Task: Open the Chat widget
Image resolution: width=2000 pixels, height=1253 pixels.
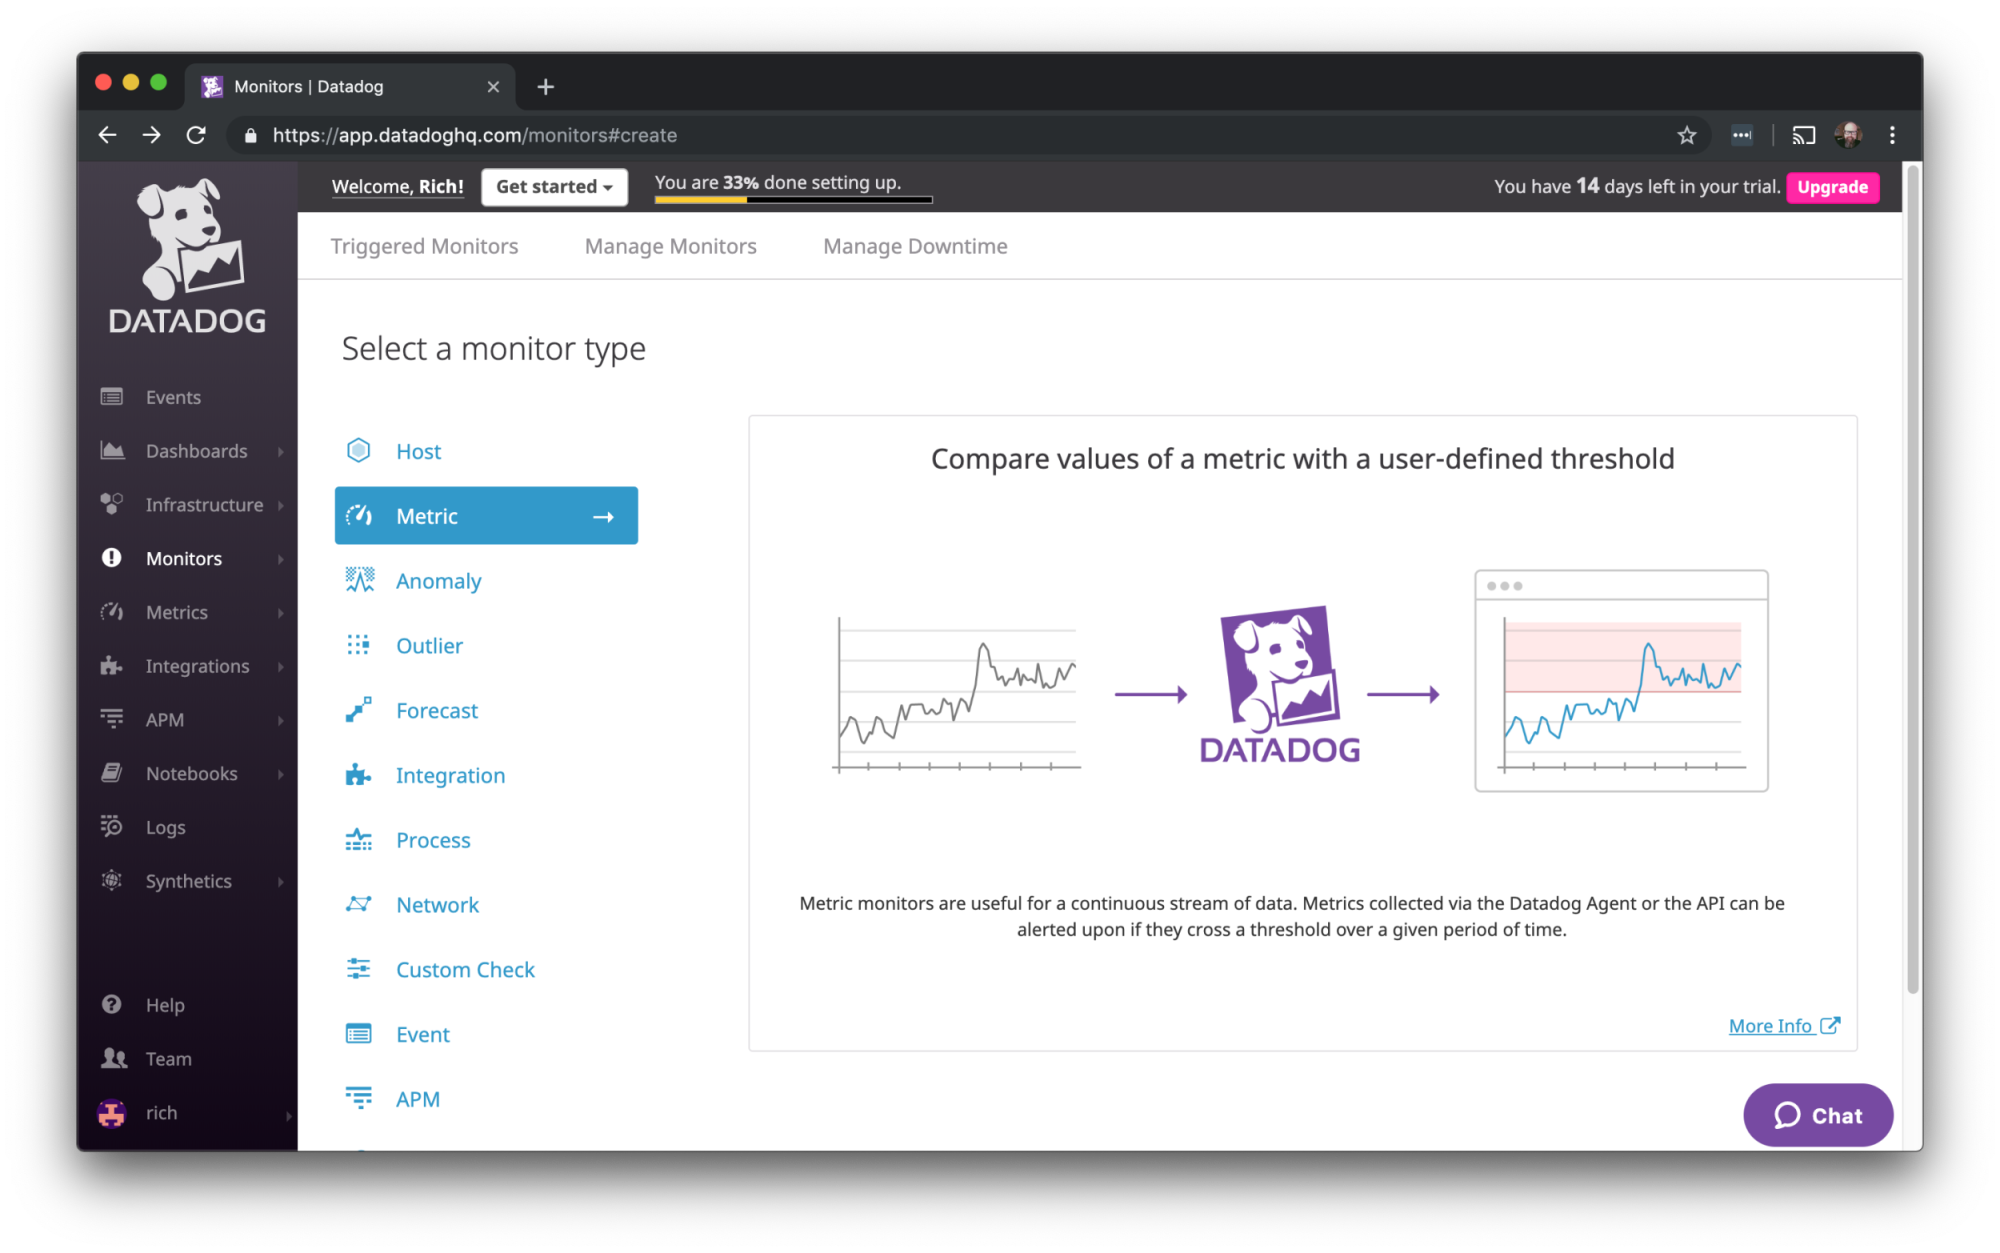Action: (1817, 1115)
